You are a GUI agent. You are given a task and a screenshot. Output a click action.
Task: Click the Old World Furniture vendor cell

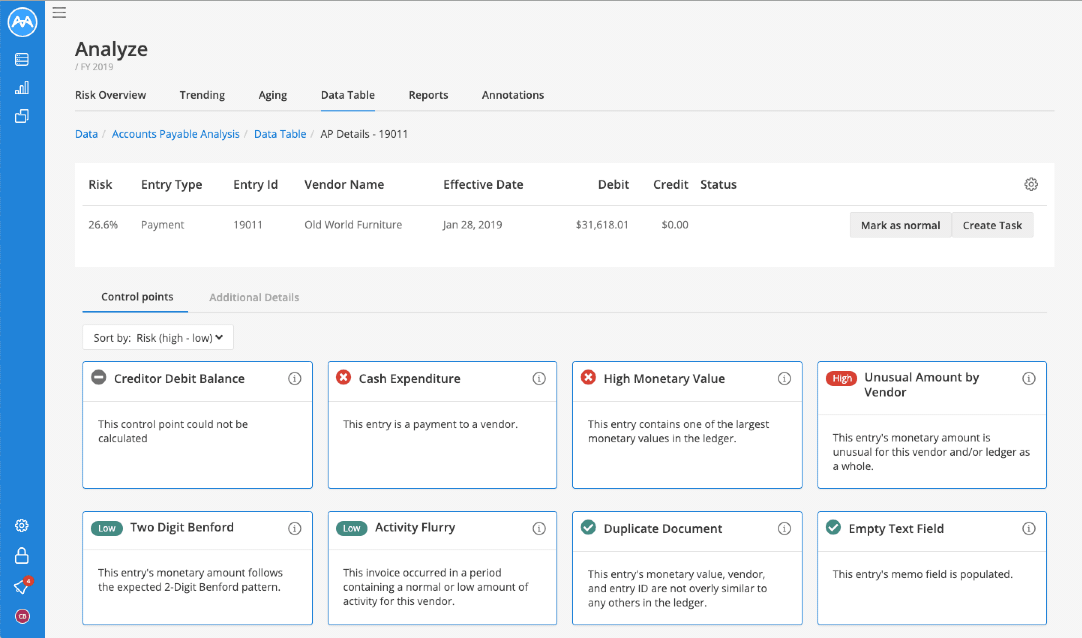[353, 225]
